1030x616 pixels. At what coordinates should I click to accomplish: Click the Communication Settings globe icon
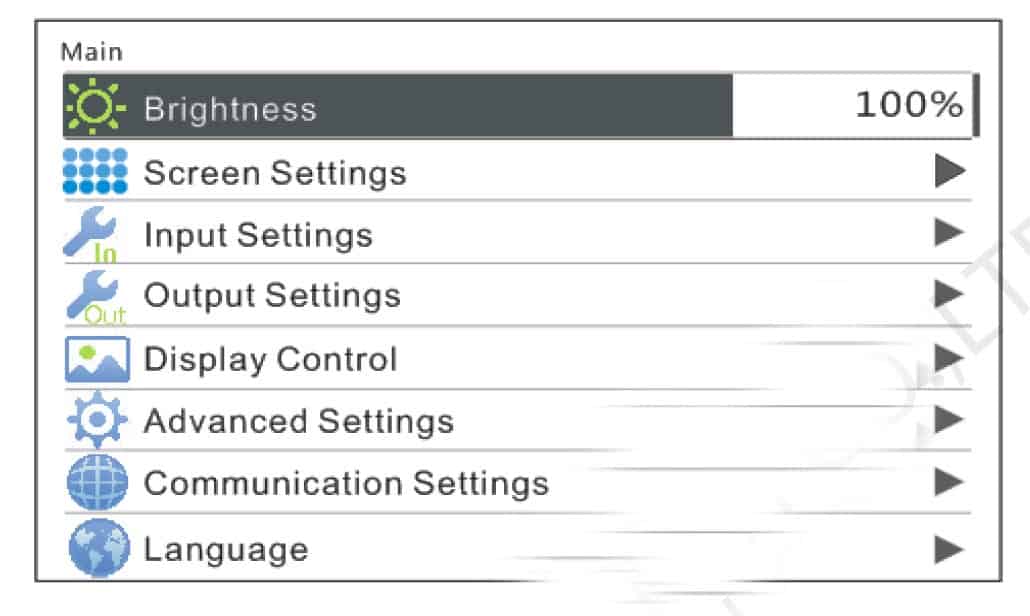[x=95, y=484]
